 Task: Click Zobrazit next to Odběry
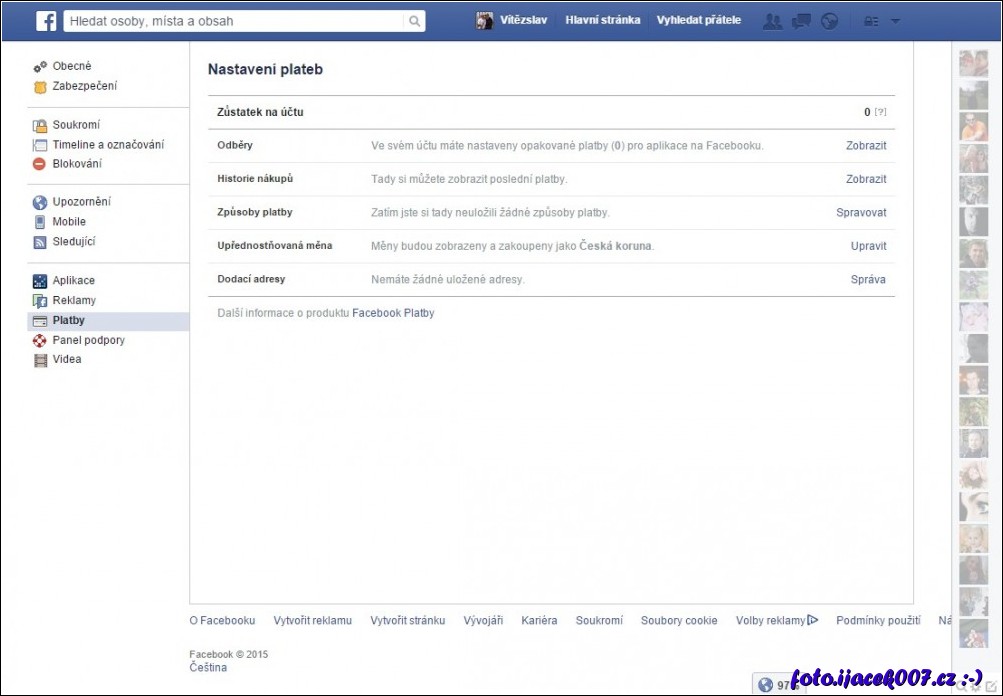(866, 146)
